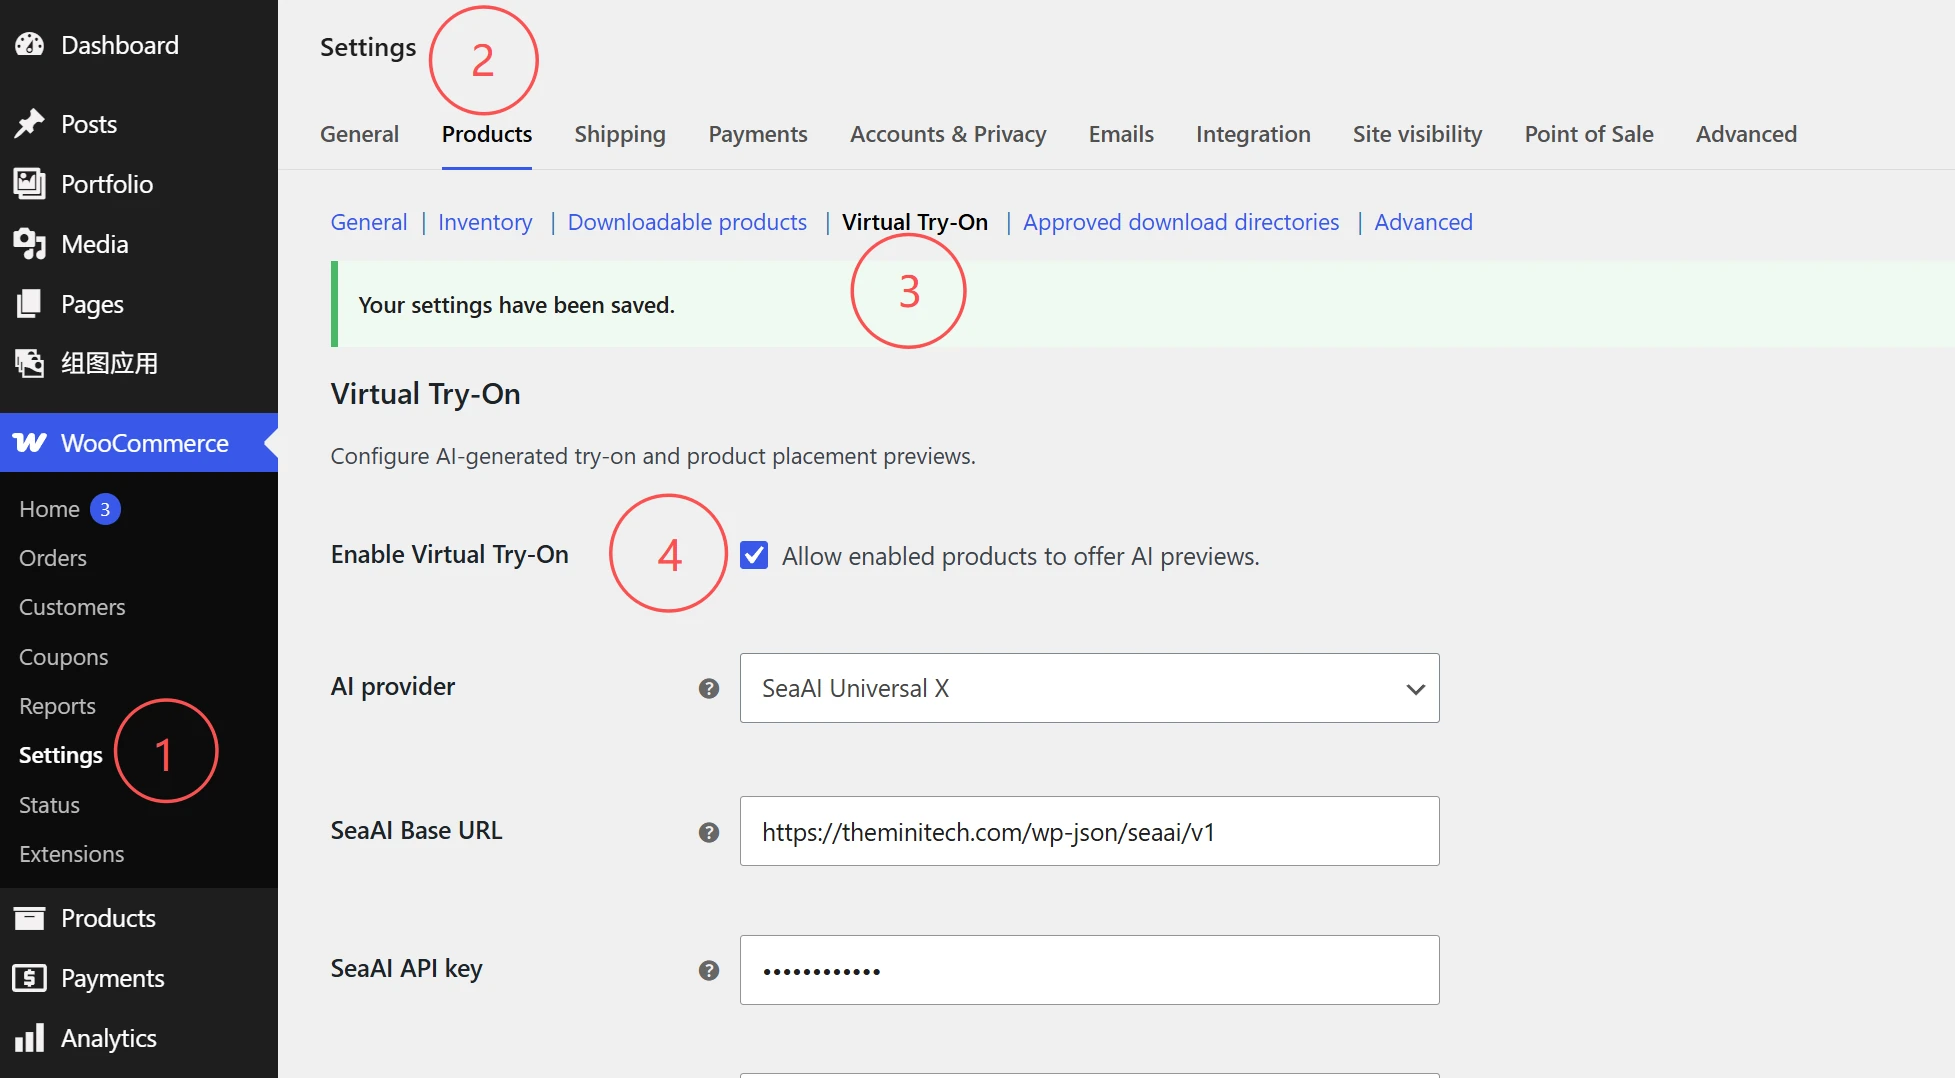Open Approved download directories link
The image size is (1955, 1078).
tap(1181, 222)
